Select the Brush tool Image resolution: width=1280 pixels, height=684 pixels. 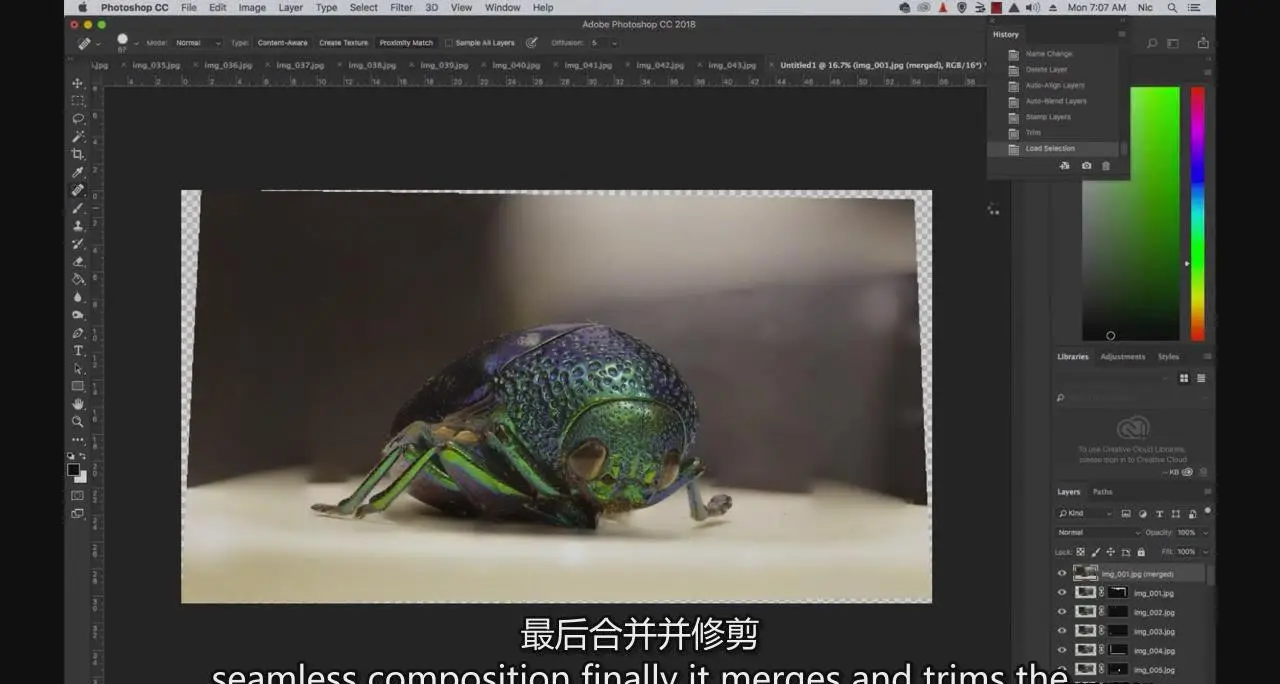click(78, 208)
